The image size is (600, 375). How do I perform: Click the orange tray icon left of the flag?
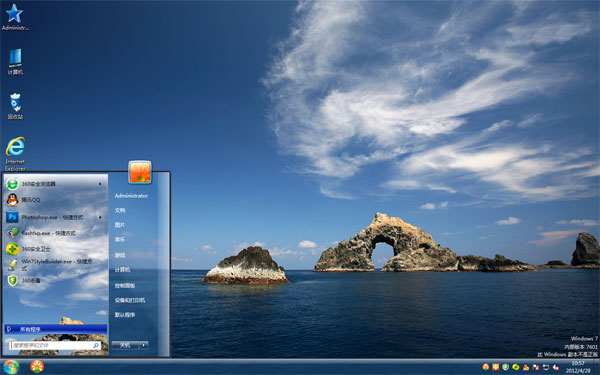pyautogui.click(x=526, y=367)
